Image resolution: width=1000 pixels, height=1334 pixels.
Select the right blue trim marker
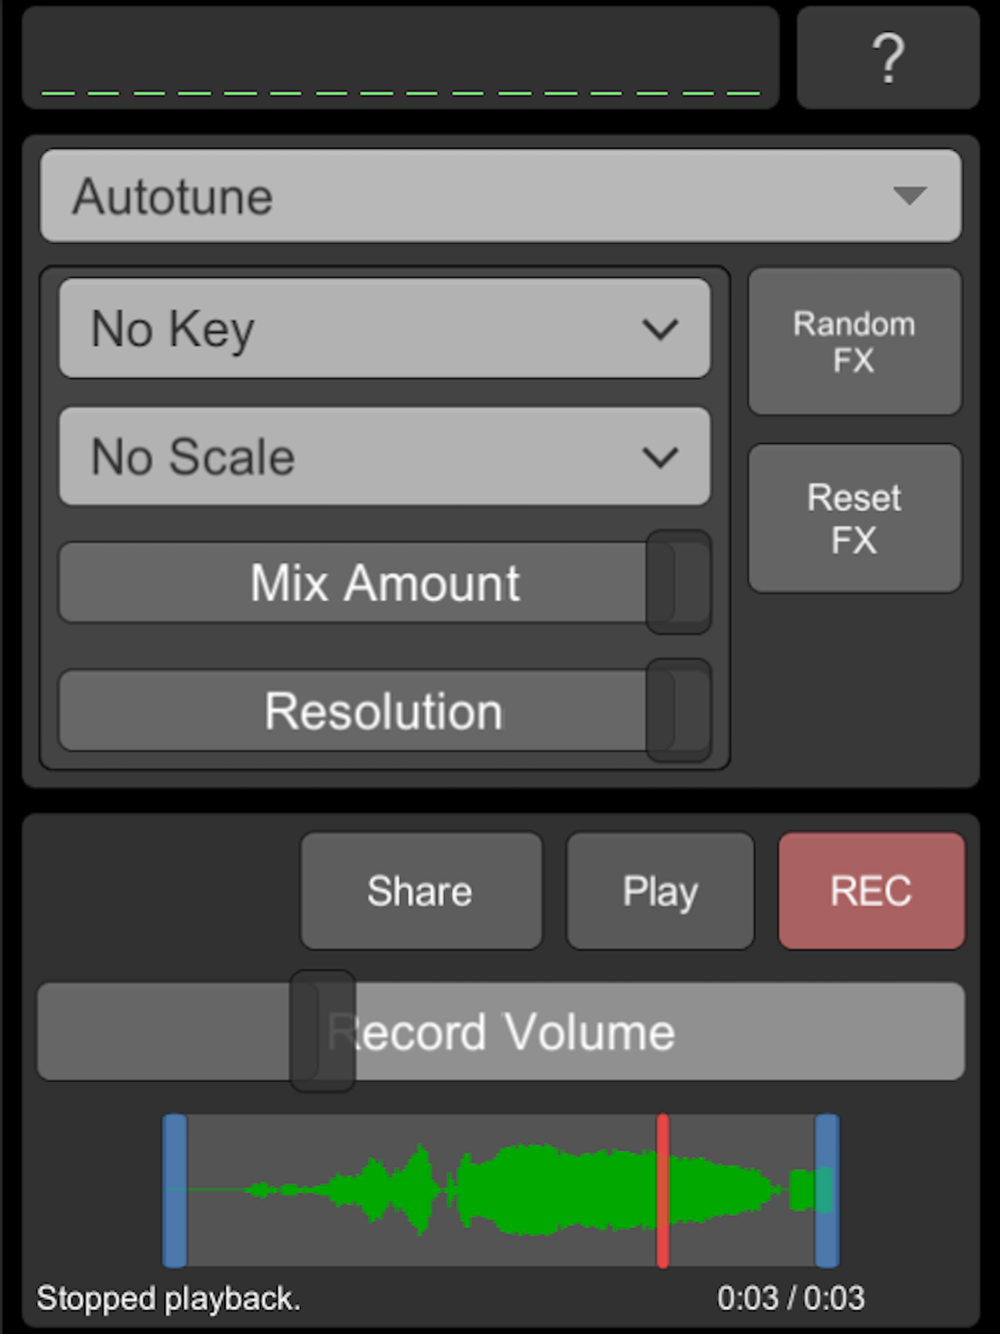pyautogui.click(x=827, y=1190)
